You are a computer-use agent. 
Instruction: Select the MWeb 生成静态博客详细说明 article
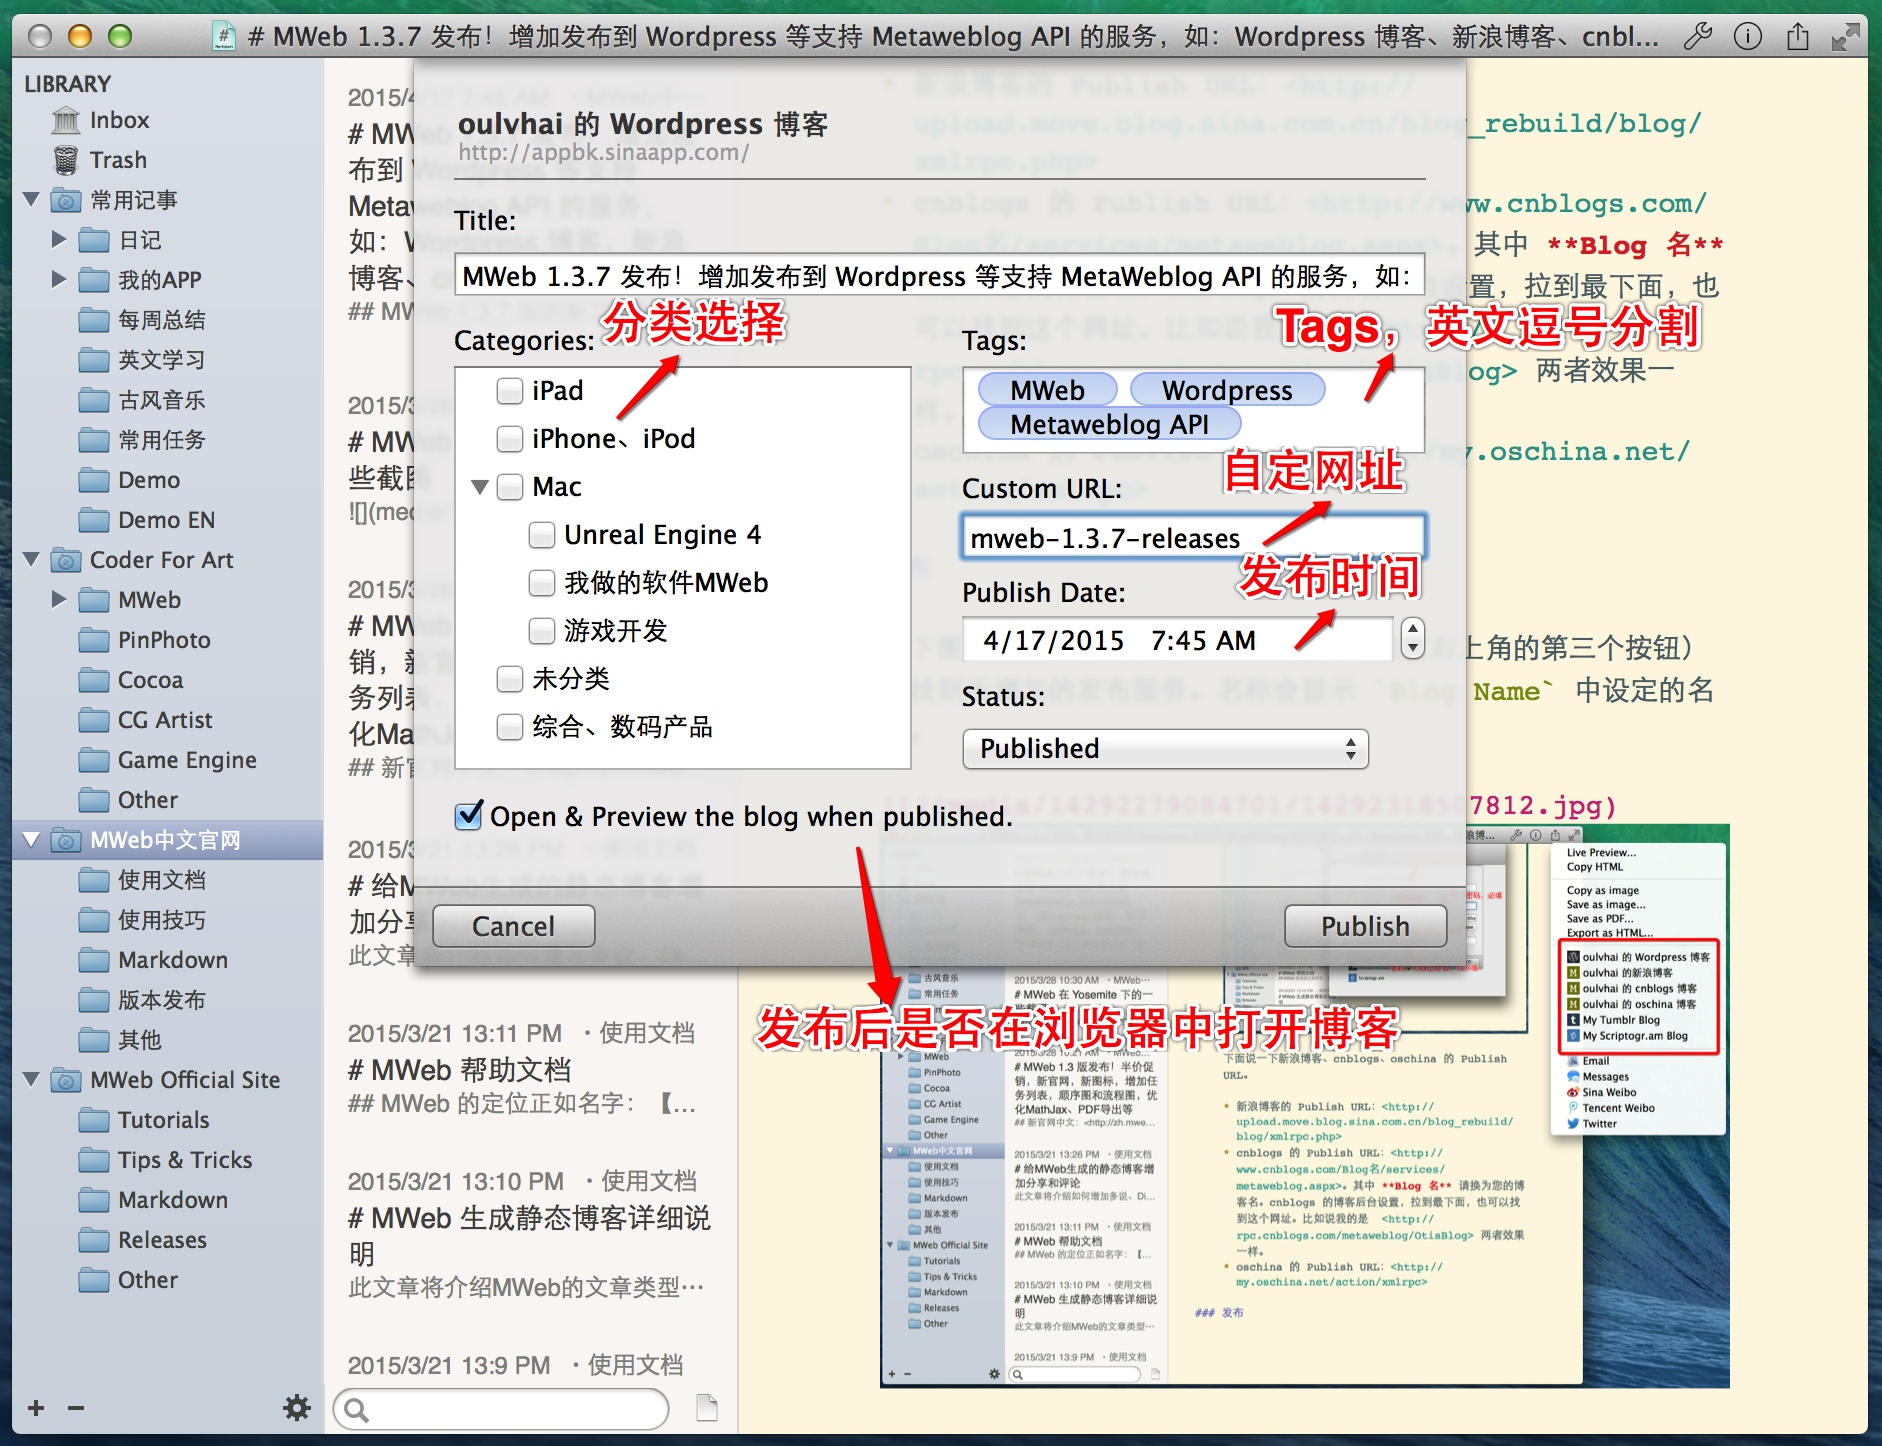pos(530,1234)
